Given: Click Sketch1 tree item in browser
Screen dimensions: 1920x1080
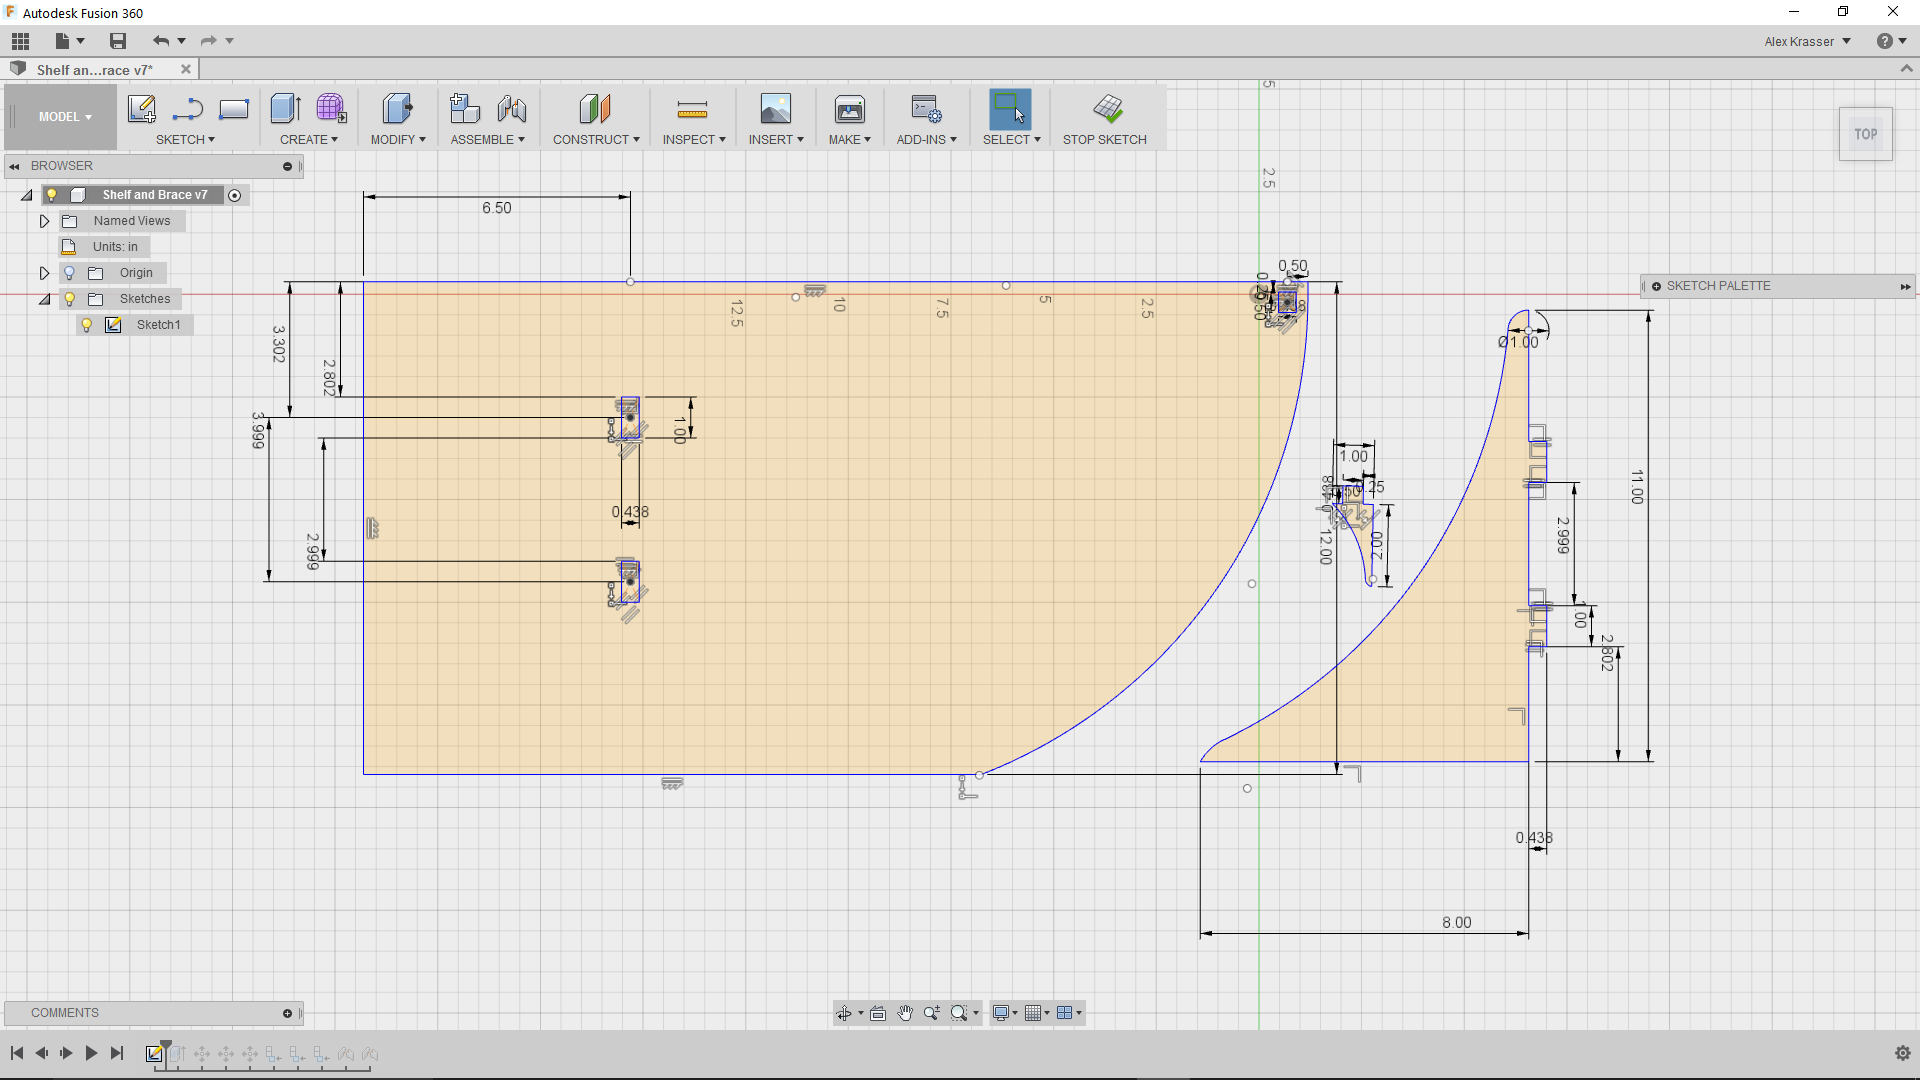Looking at the screenshot, I should [x=157, y=323].
